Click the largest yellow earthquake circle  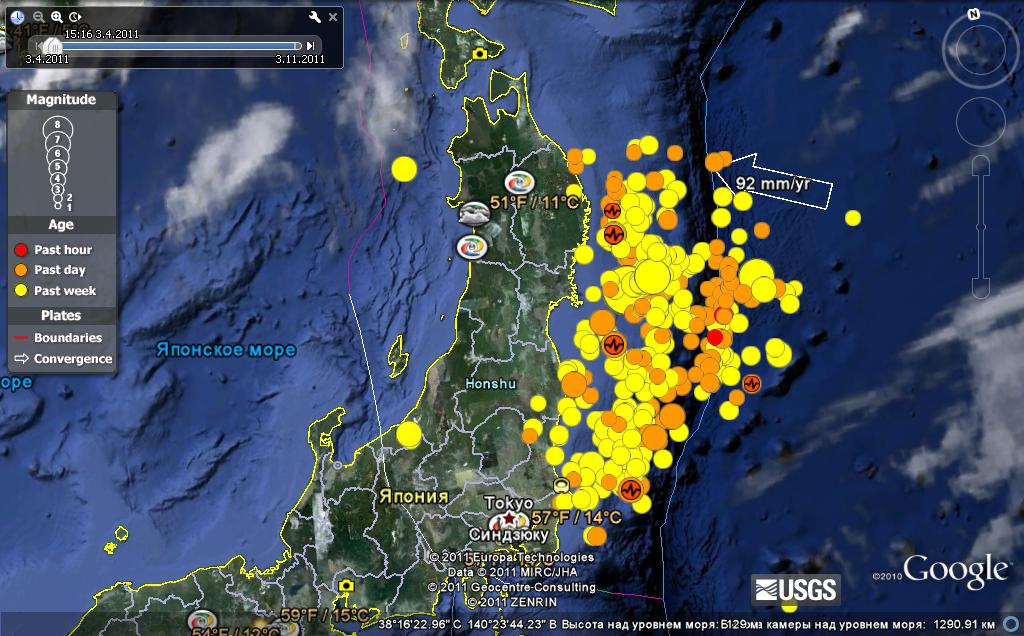pos(652,277)
